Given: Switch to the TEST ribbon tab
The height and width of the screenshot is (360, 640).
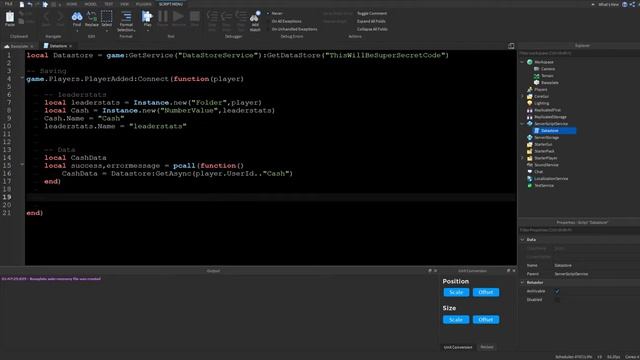Looking at the screenshot, I should pos(109,4).
